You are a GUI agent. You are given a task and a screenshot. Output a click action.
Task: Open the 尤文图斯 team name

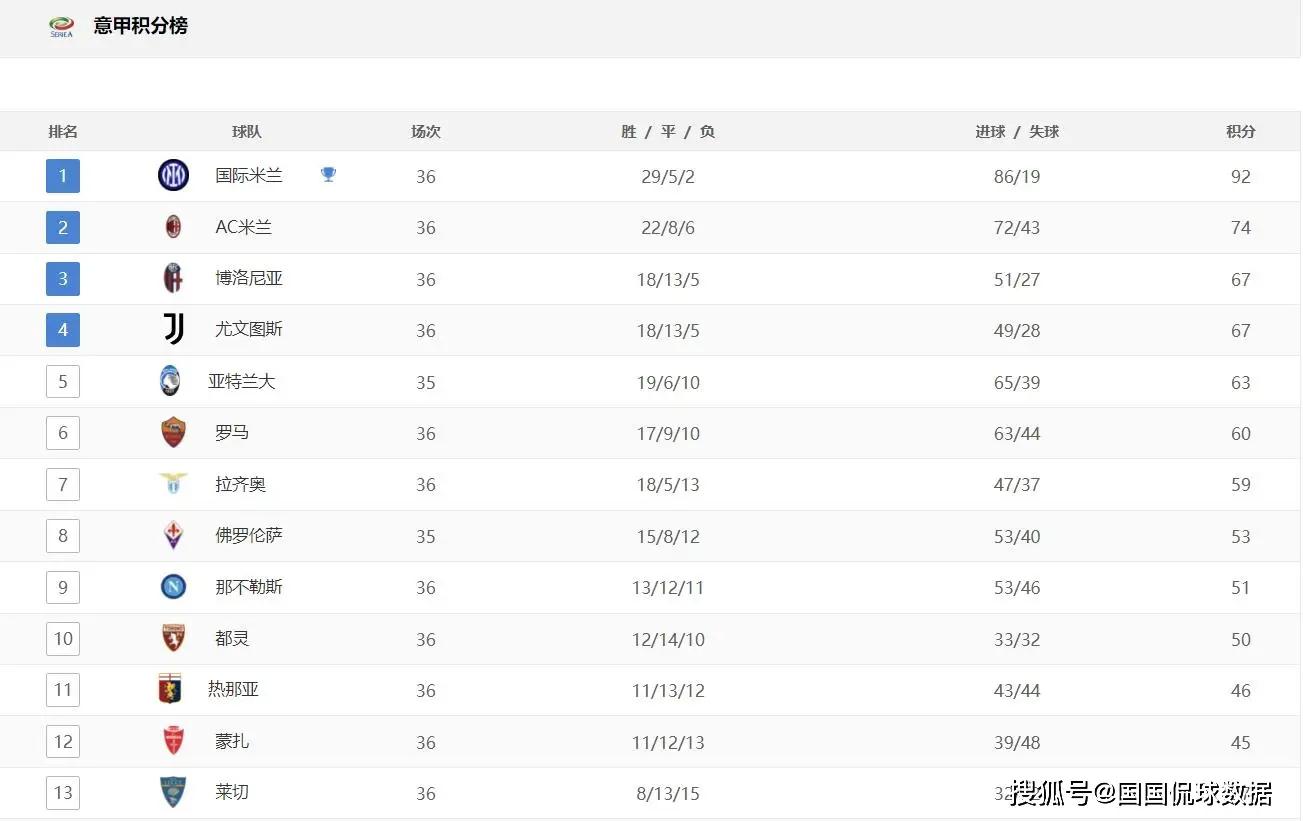coord(249,329)
